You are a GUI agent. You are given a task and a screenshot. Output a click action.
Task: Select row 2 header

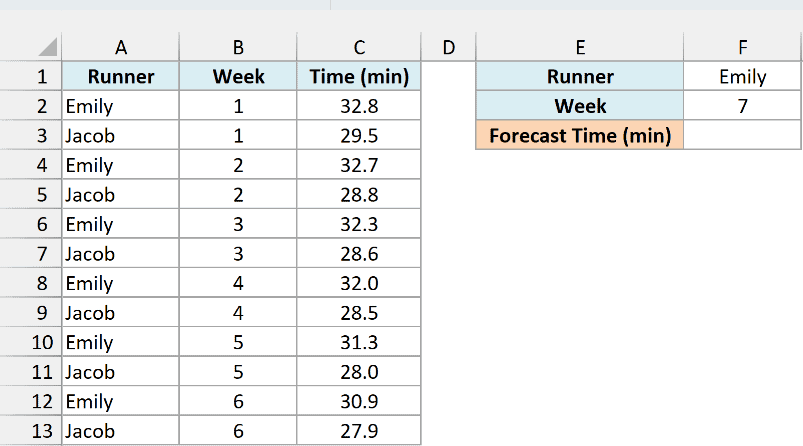[x=31, y=106]
